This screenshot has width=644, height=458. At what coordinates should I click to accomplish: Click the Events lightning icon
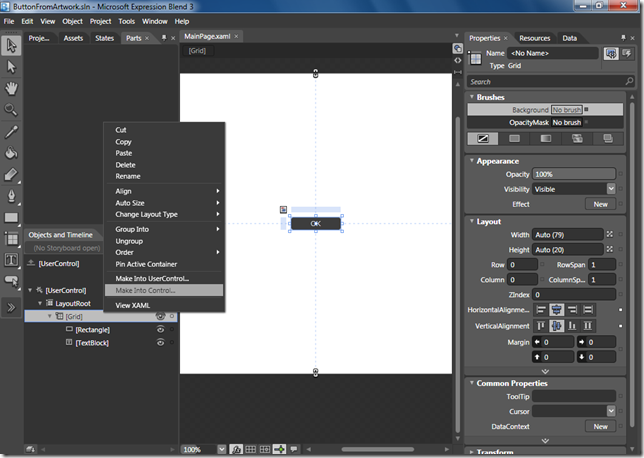tap(627, 53)
